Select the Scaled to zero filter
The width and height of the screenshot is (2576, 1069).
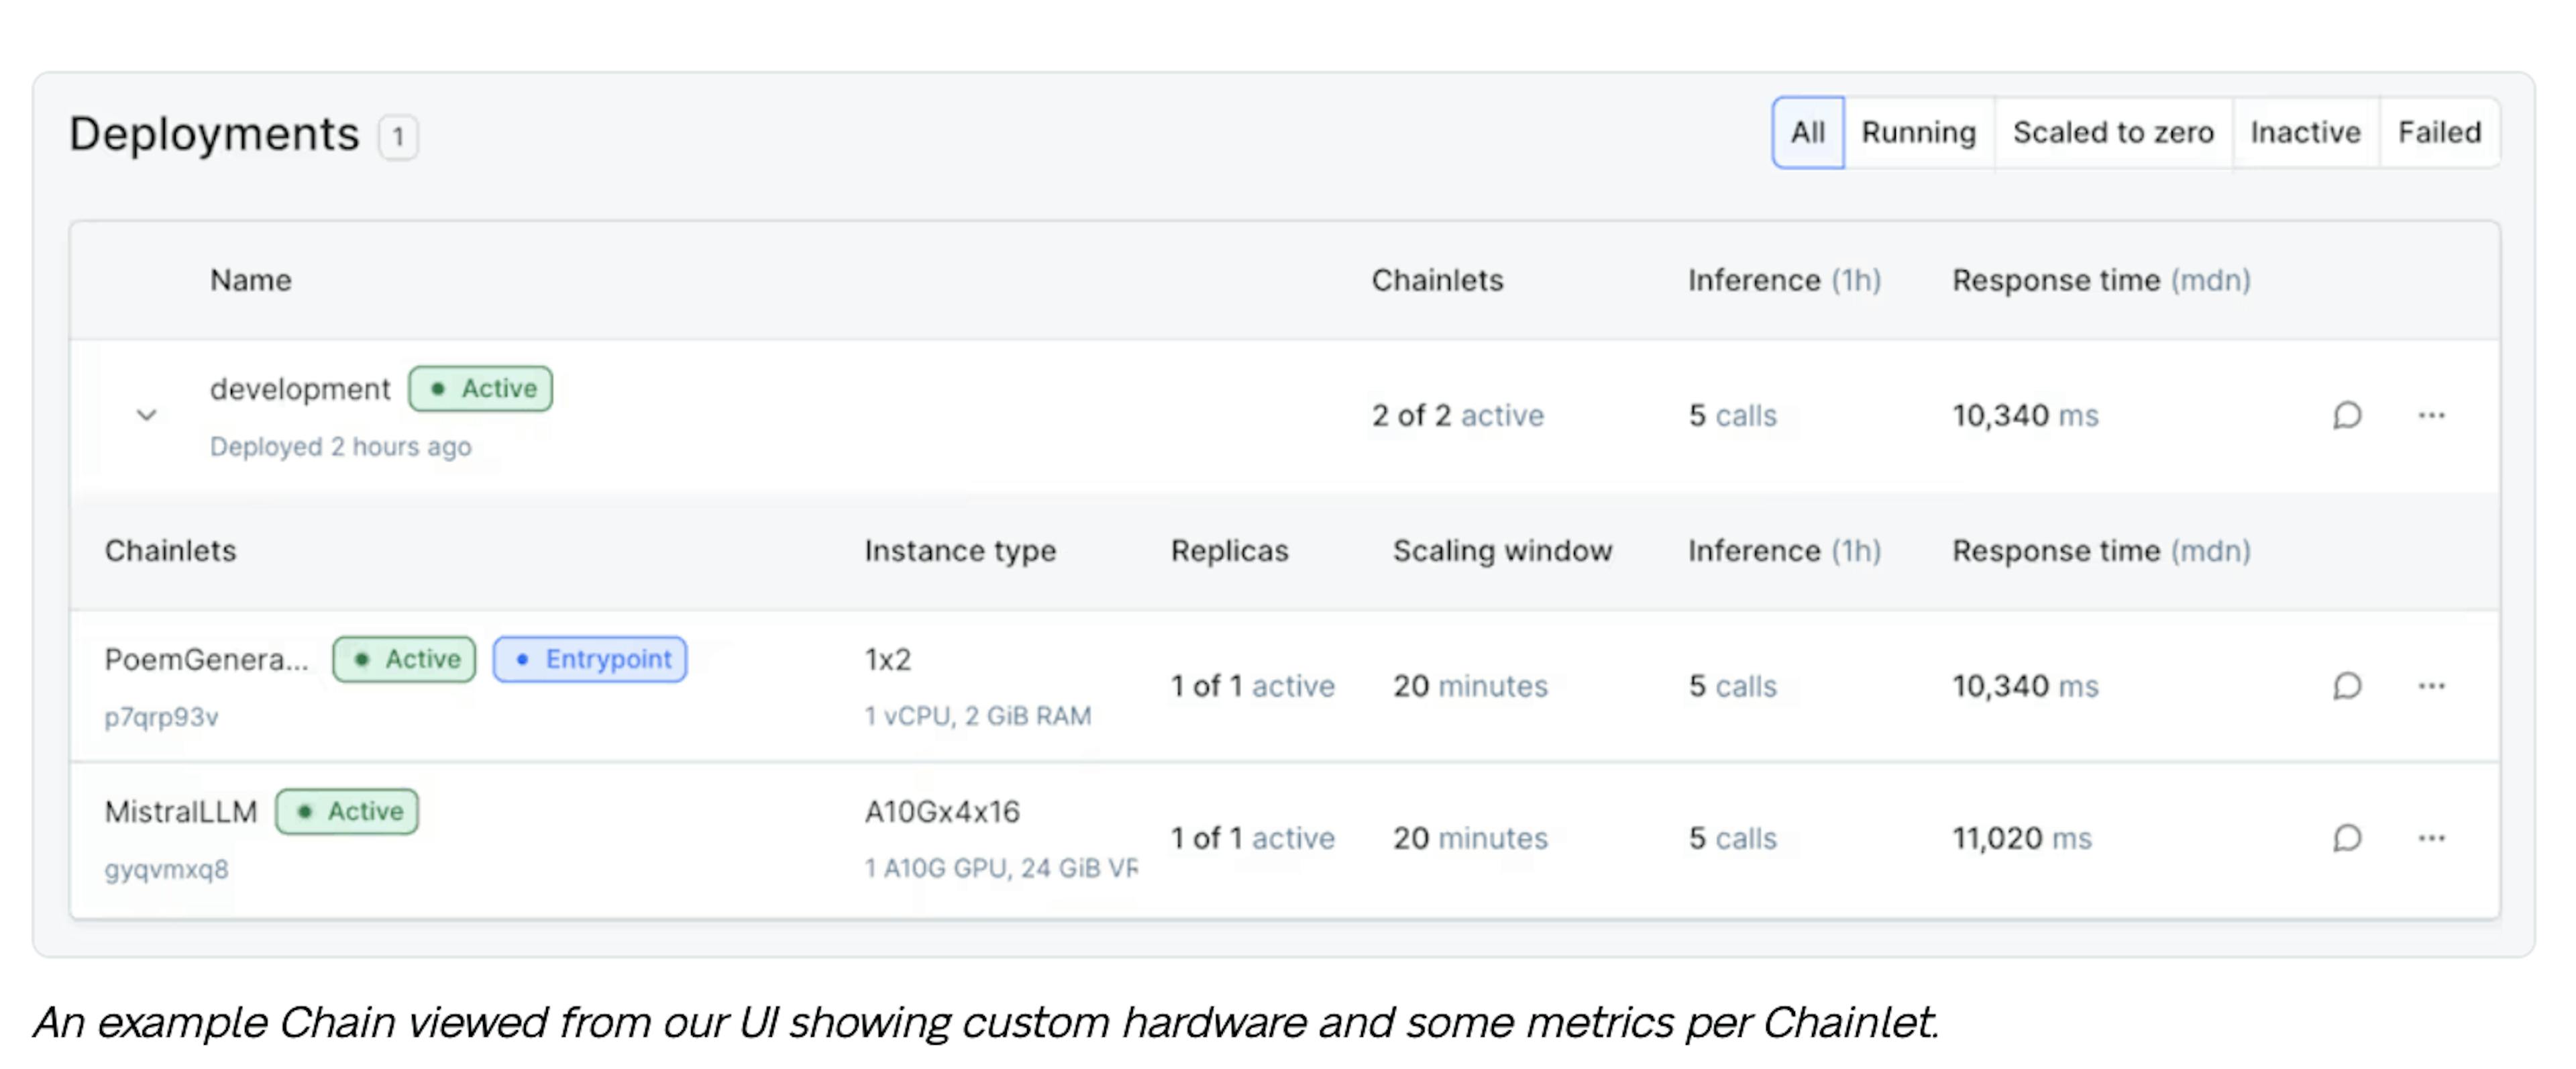pos(2114,132)
